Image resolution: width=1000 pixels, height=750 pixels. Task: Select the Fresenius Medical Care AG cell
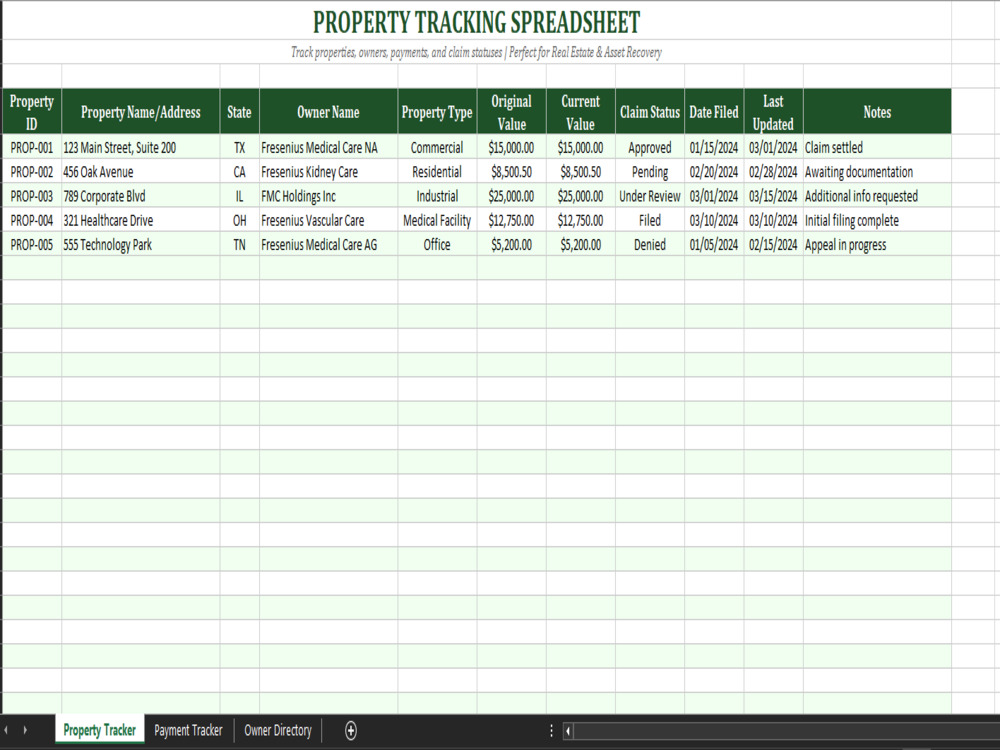tap(328, 244)
